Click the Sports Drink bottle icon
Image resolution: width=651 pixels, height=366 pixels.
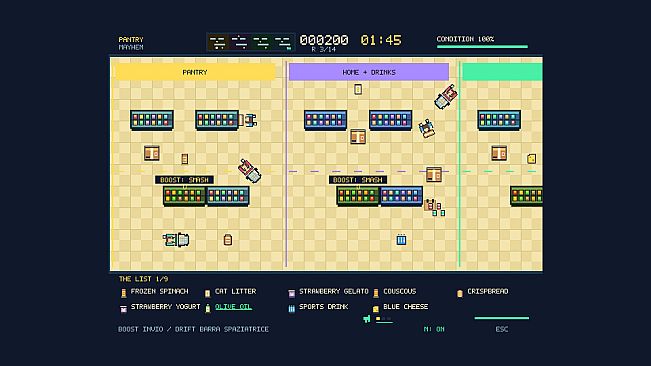tap(292, 308)
